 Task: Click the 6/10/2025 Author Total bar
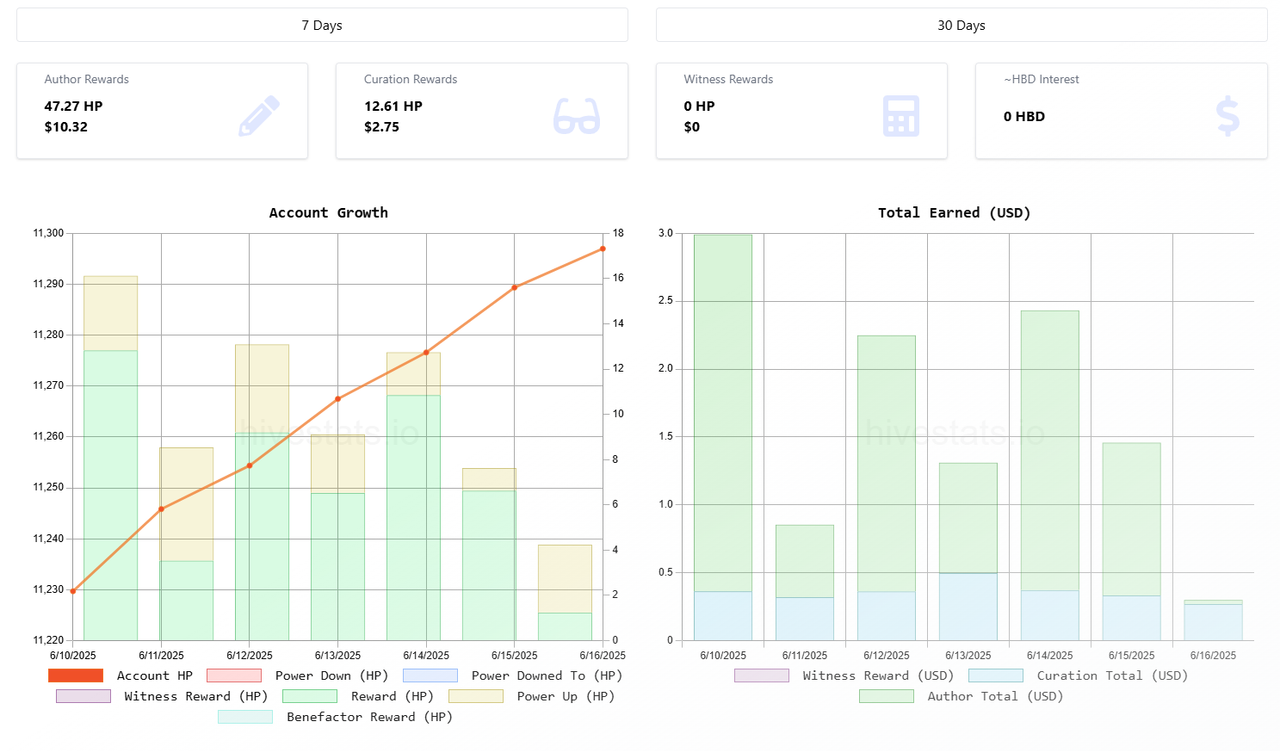pos(723,413)
